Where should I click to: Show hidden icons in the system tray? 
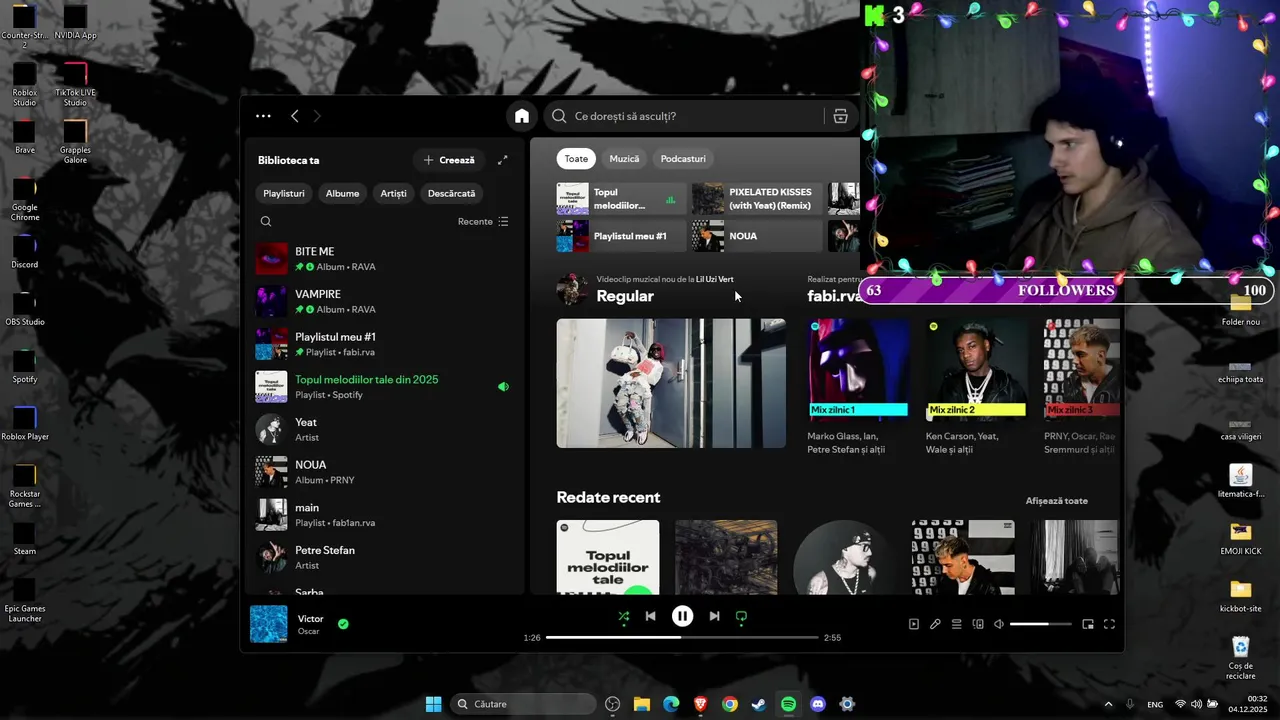(x=1108, y=704)
